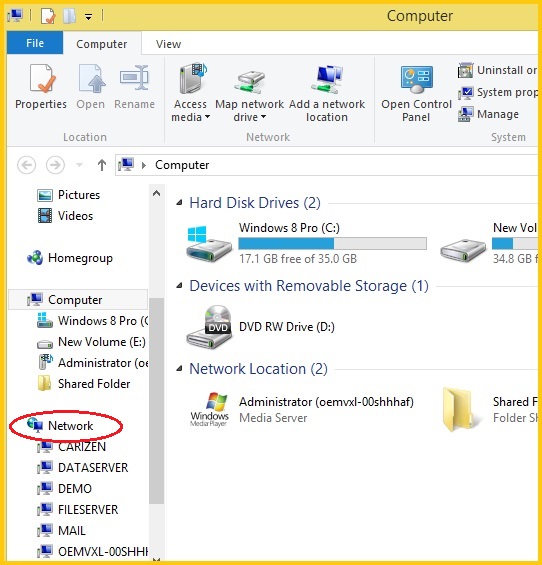The height and width of the screenshot is (565, 542).
Task: Open System properties from ribbon
Action: pyautogui.click(x=497, y=92)
